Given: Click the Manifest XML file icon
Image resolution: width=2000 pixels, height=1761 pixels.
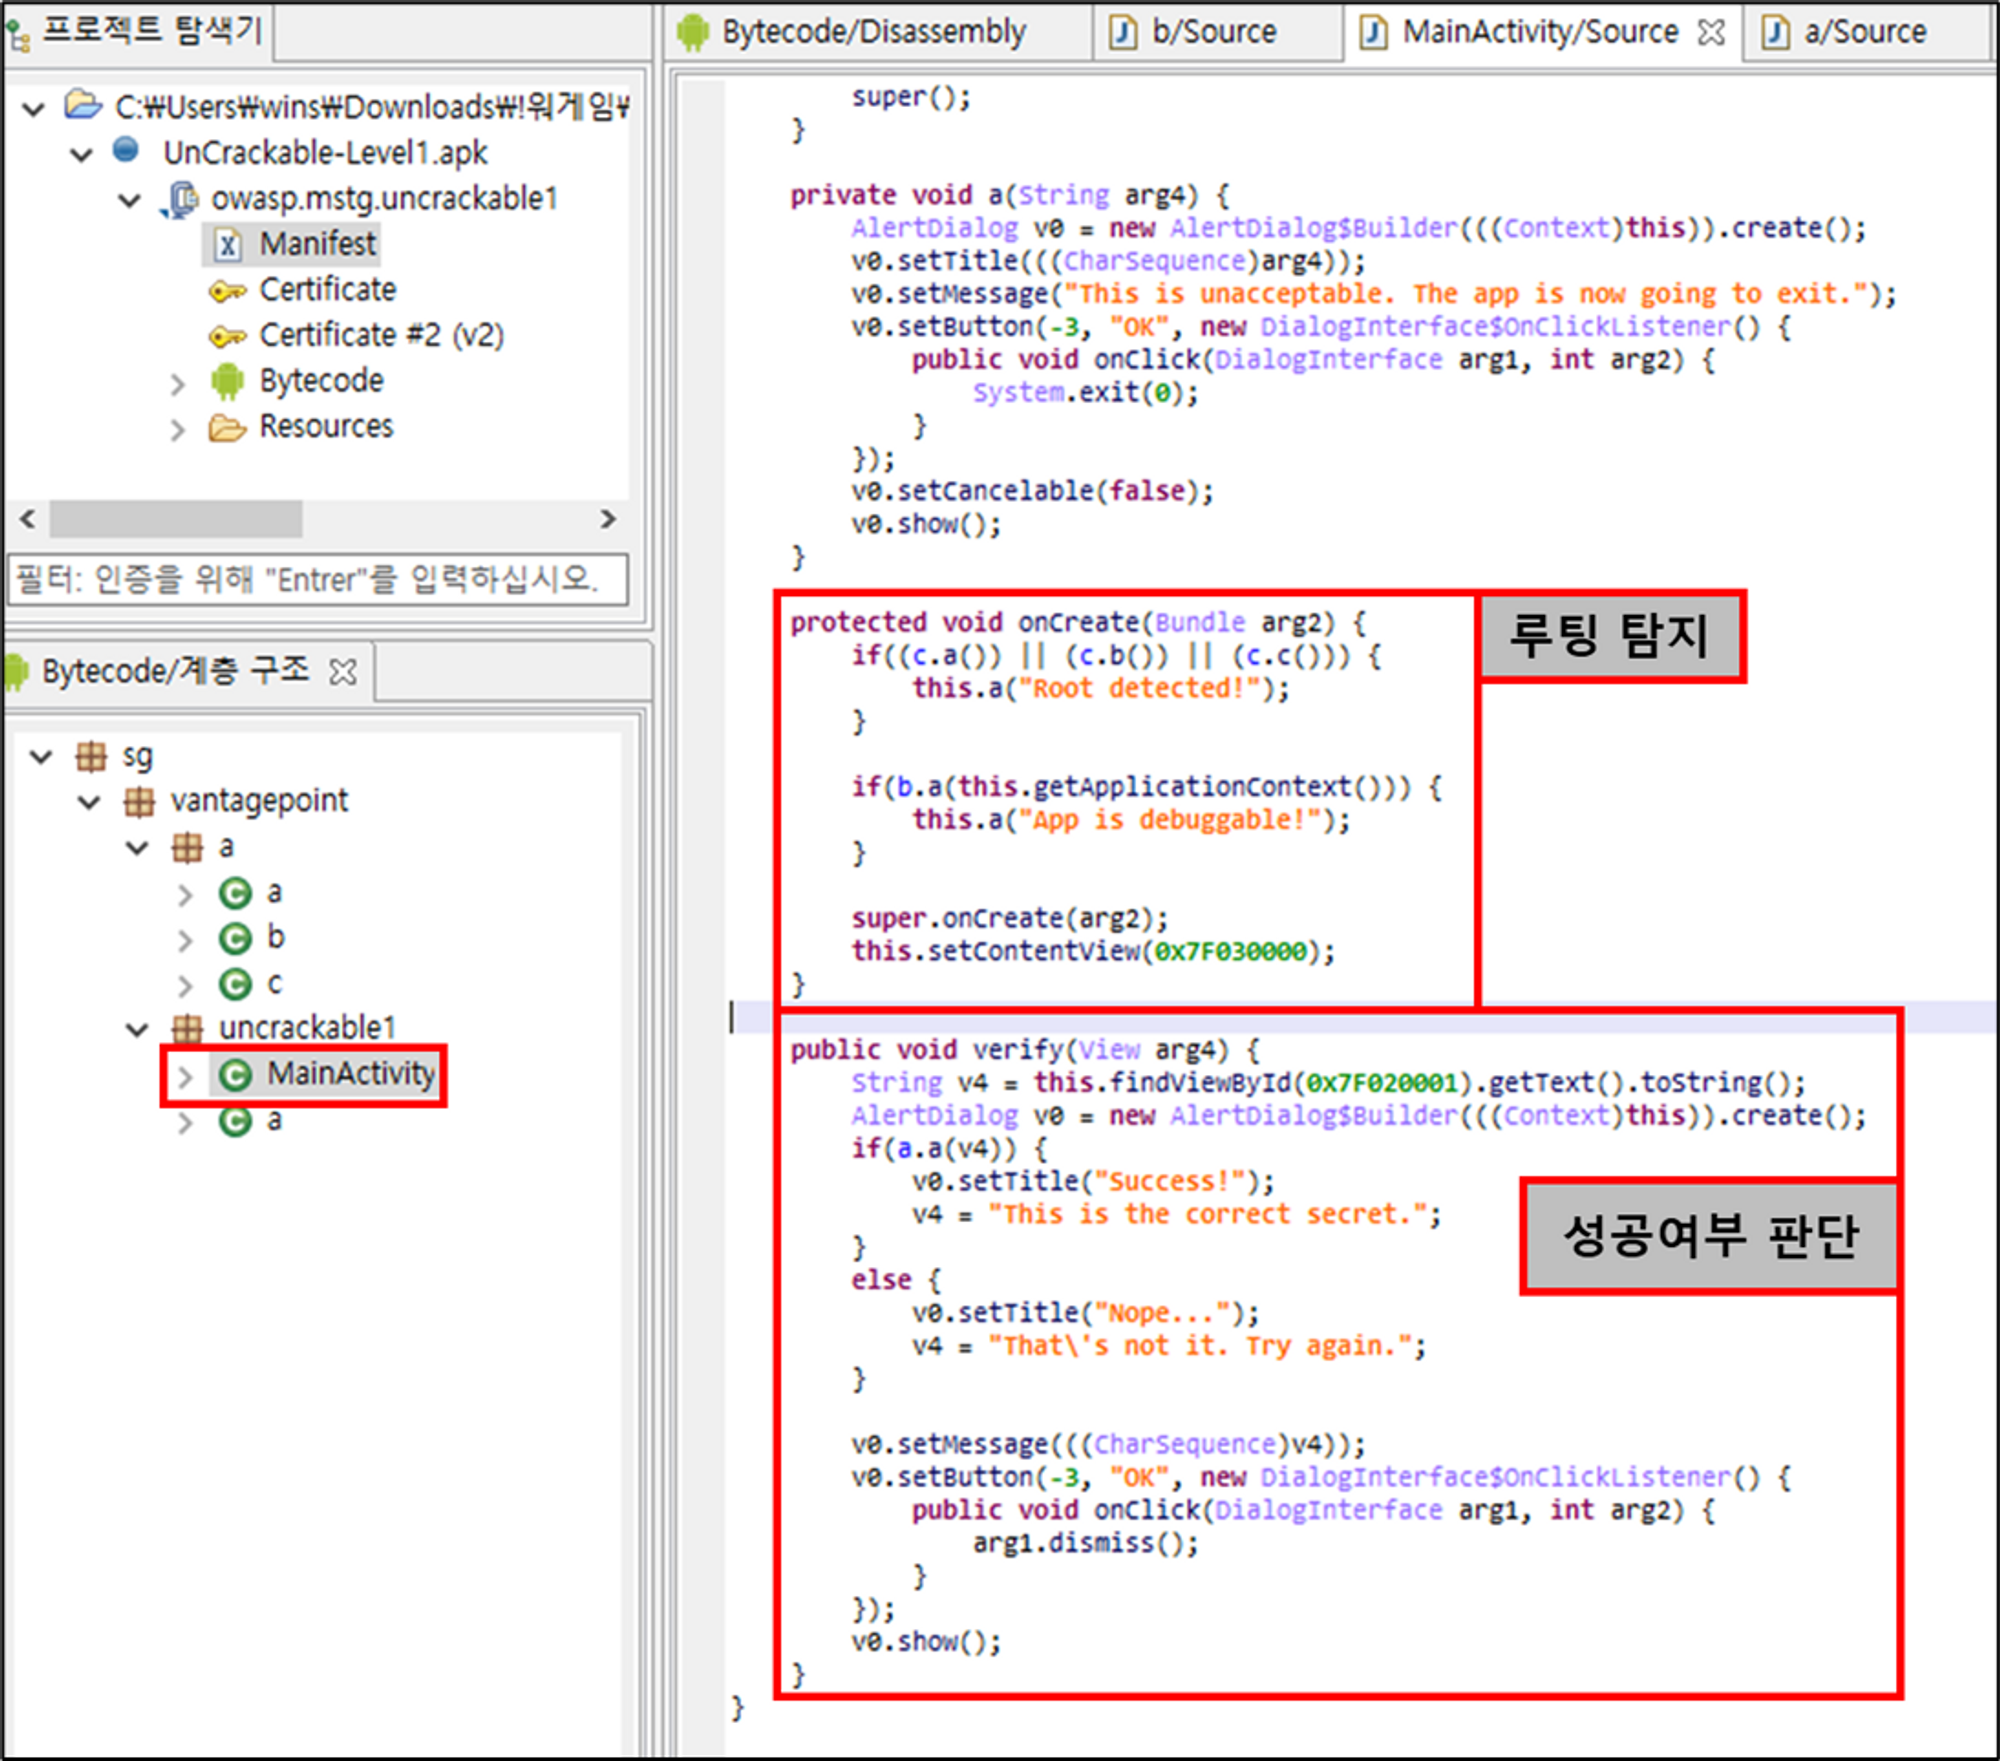Looking at the screenshot, I should coord(228,244).
